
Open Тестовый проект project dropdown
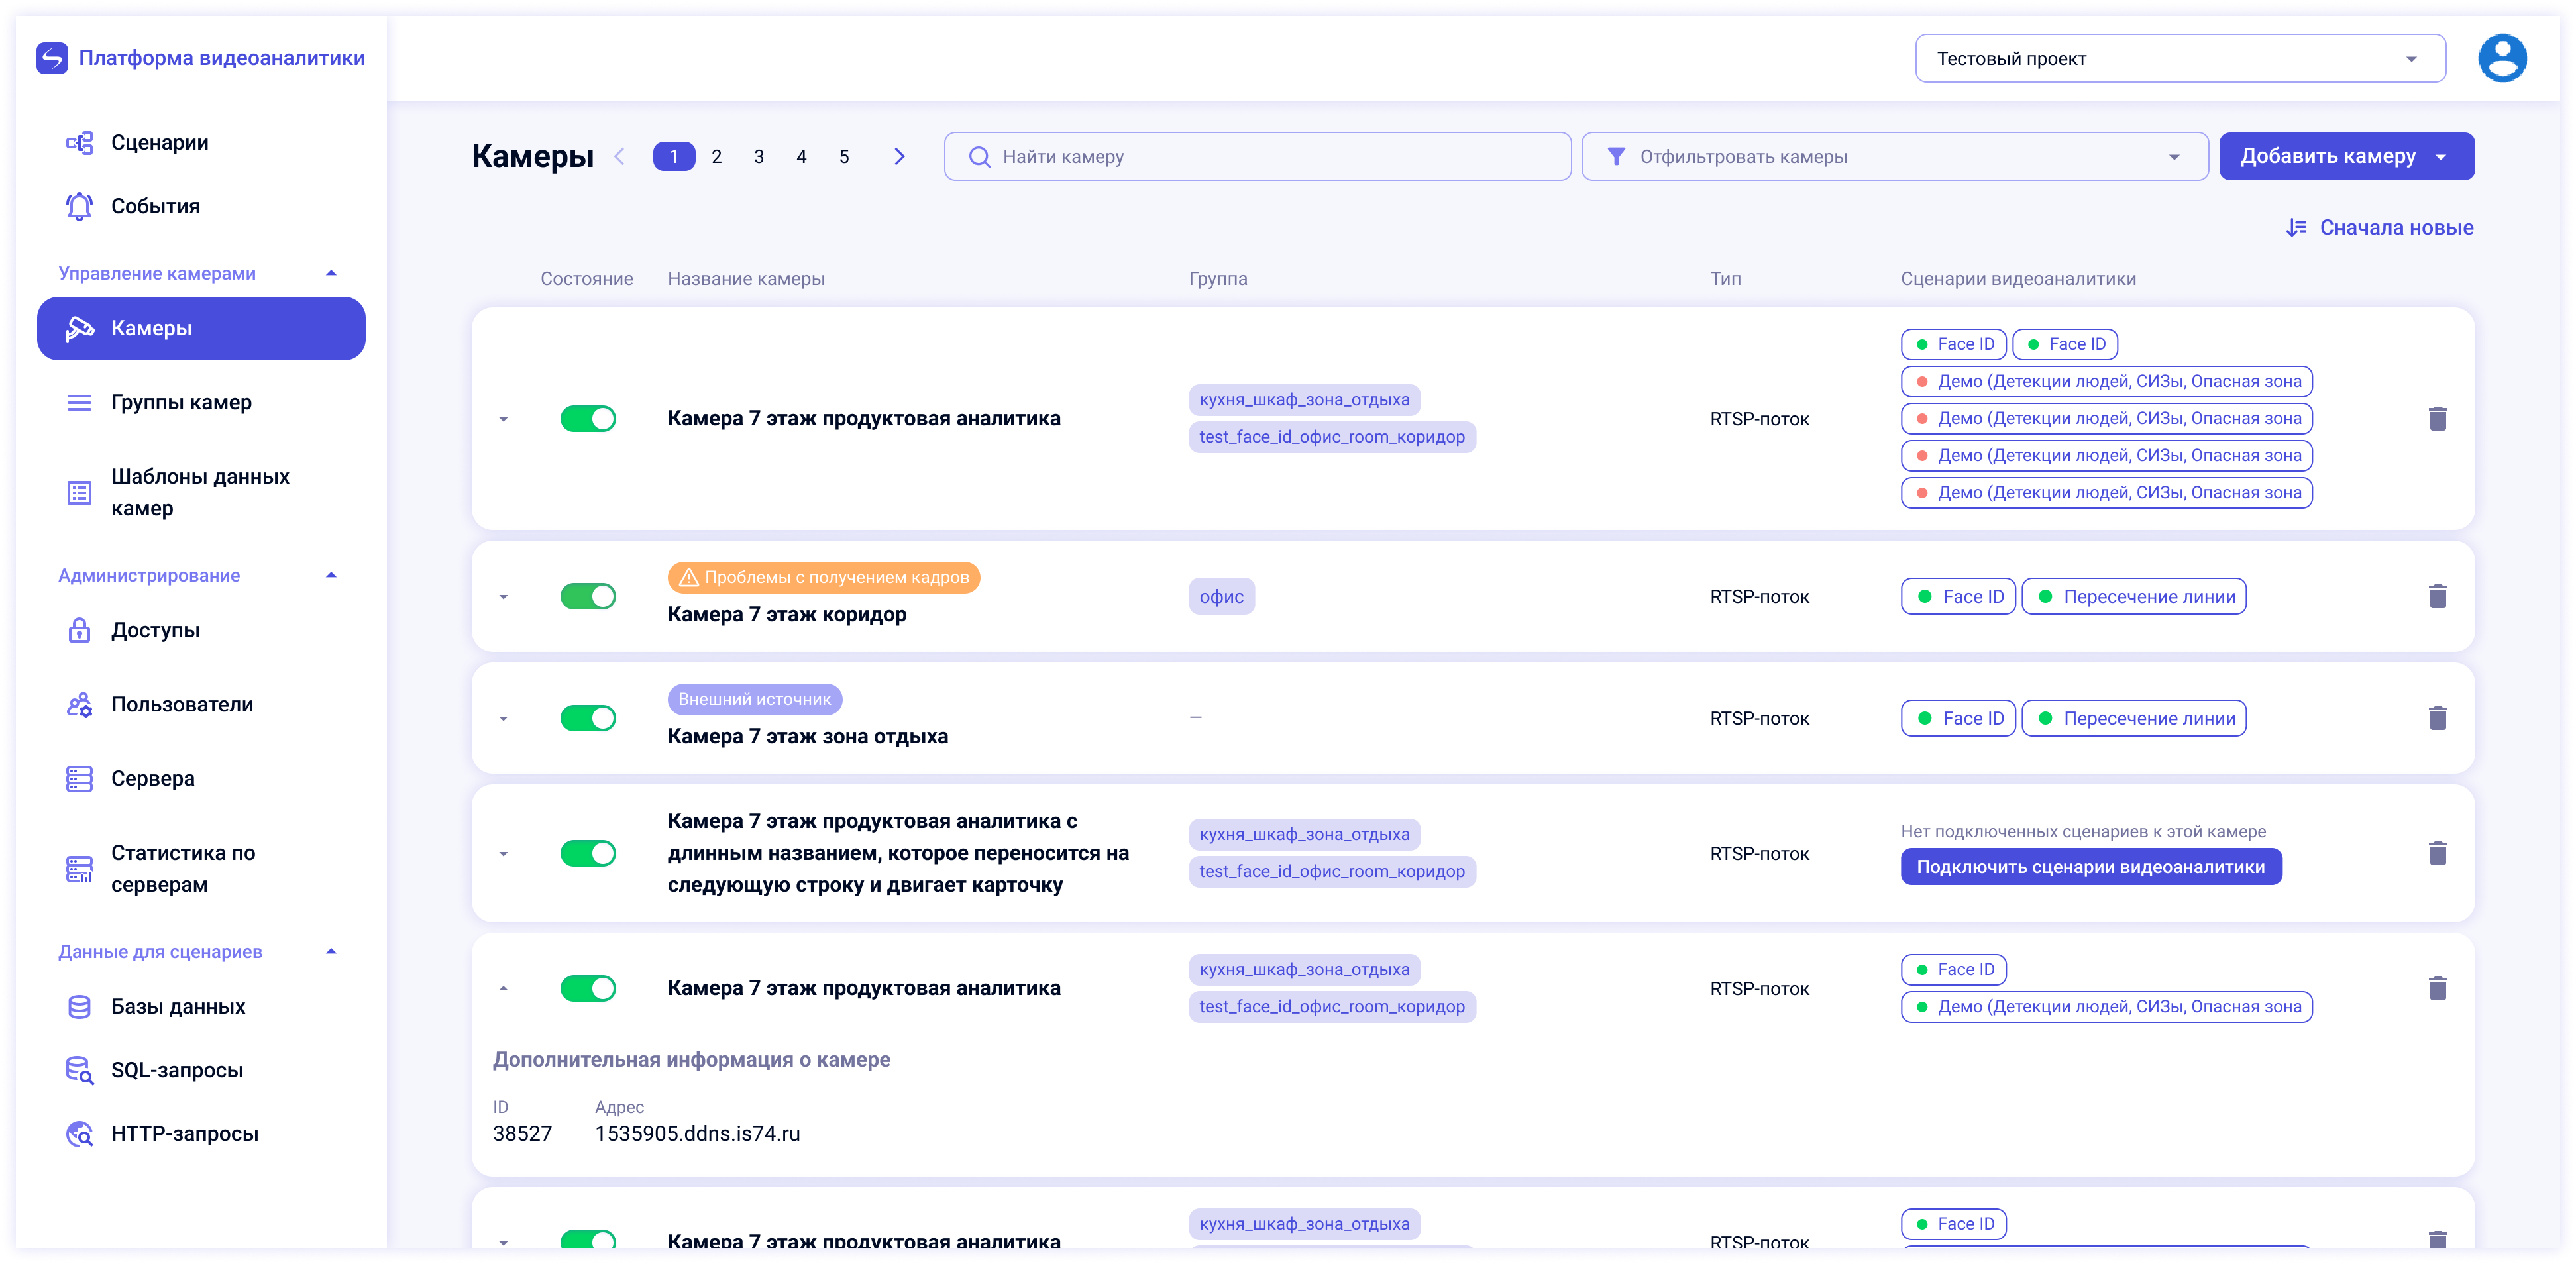pyautogui.click(x=2180, y=58)
